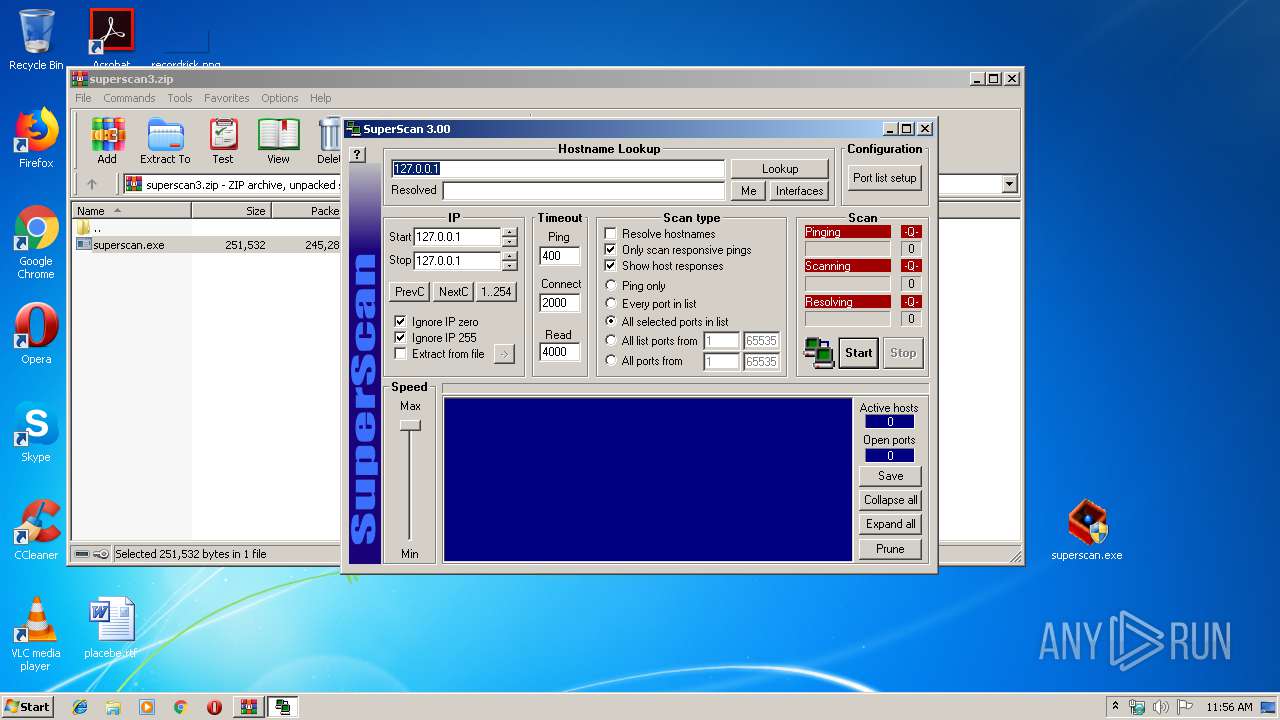The width and height of the screenshot is (1280, 720).
Task: Open the Favorites menu
Action: 227,98
